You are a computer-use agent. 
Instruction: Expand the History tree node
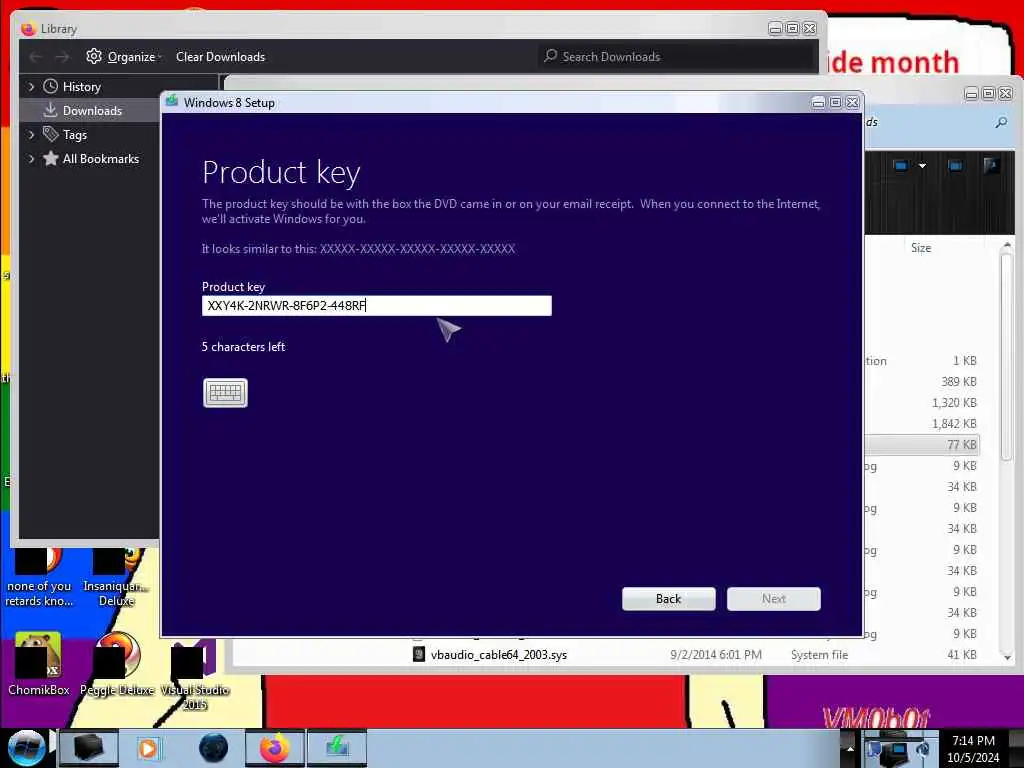tap(31, 87)
